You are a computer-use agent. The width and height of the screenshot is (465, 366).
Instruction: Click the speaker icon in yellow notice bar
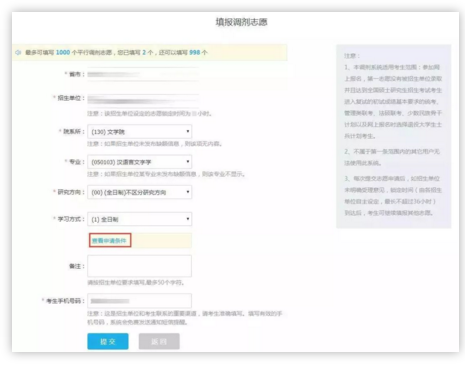tap(18, 52)
